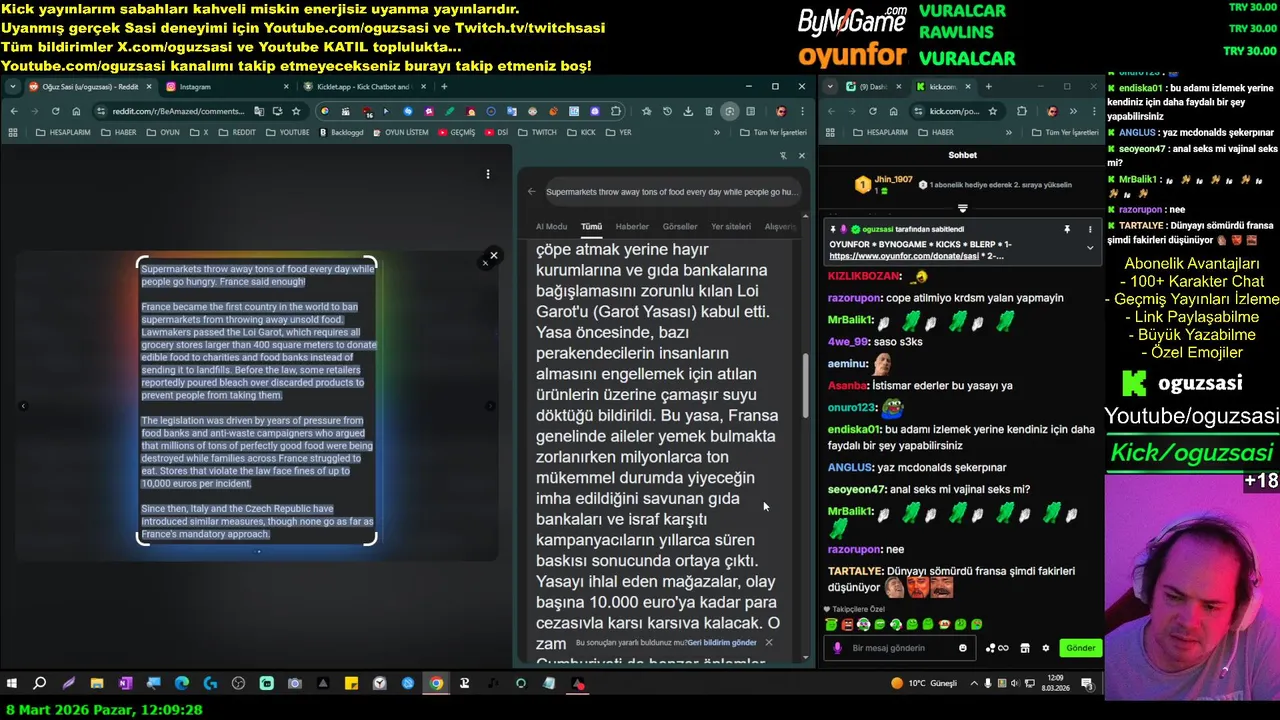Open new tab in left browser
This screenshot has width=1280, height=720.
pos(446,87)
